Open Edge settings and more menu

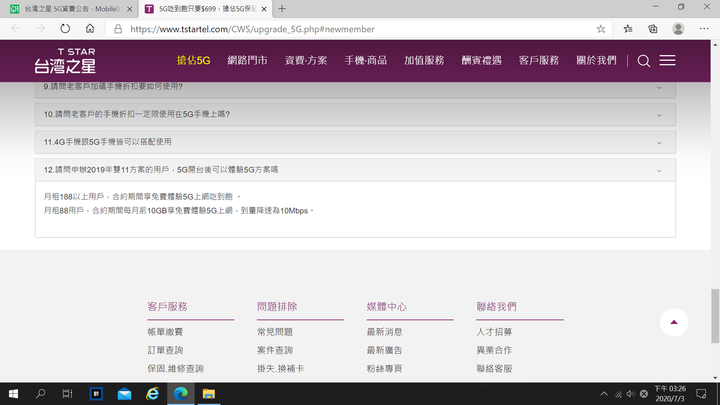pyautogui.click(x=704, y=29)
